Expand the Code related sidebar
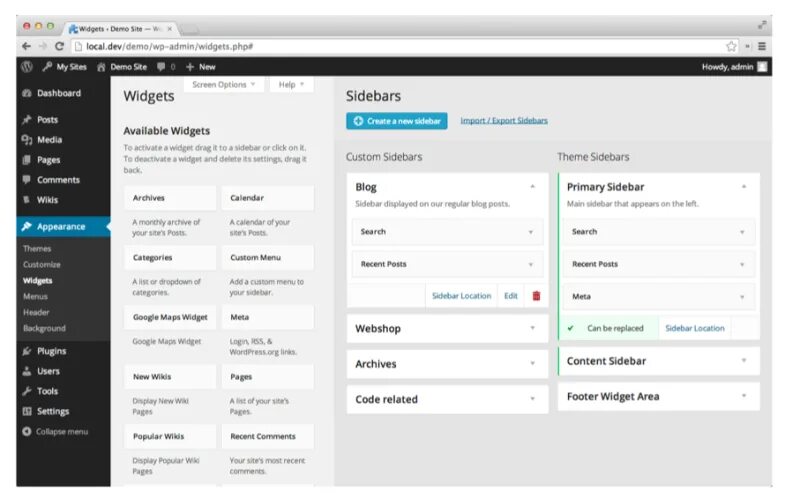 (532, 399)
